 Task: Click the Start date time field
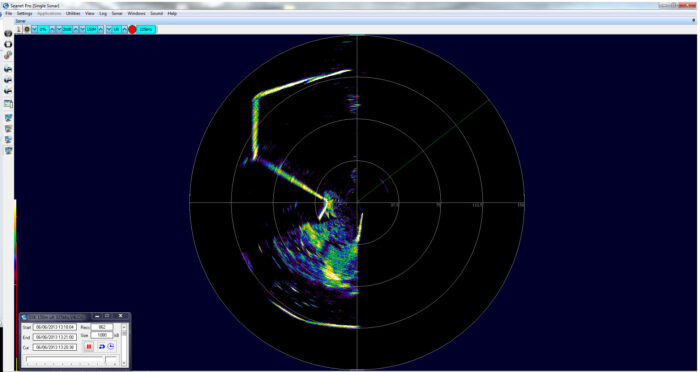pyautogui.click(x=55, y=327)
